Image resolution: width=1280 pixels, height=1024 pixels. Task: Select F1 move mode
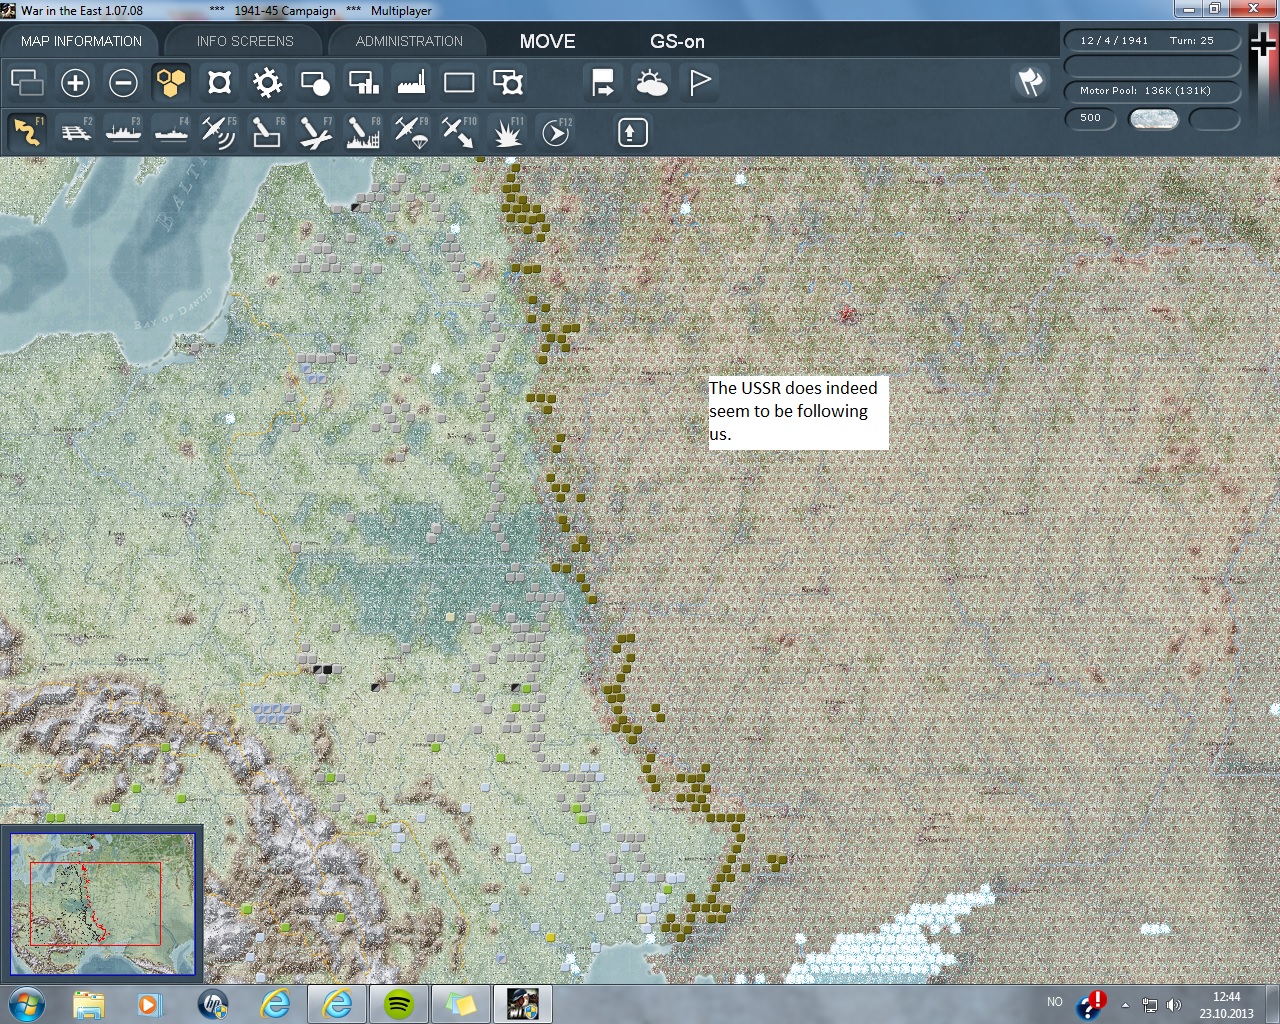click(x=27, y=132)
